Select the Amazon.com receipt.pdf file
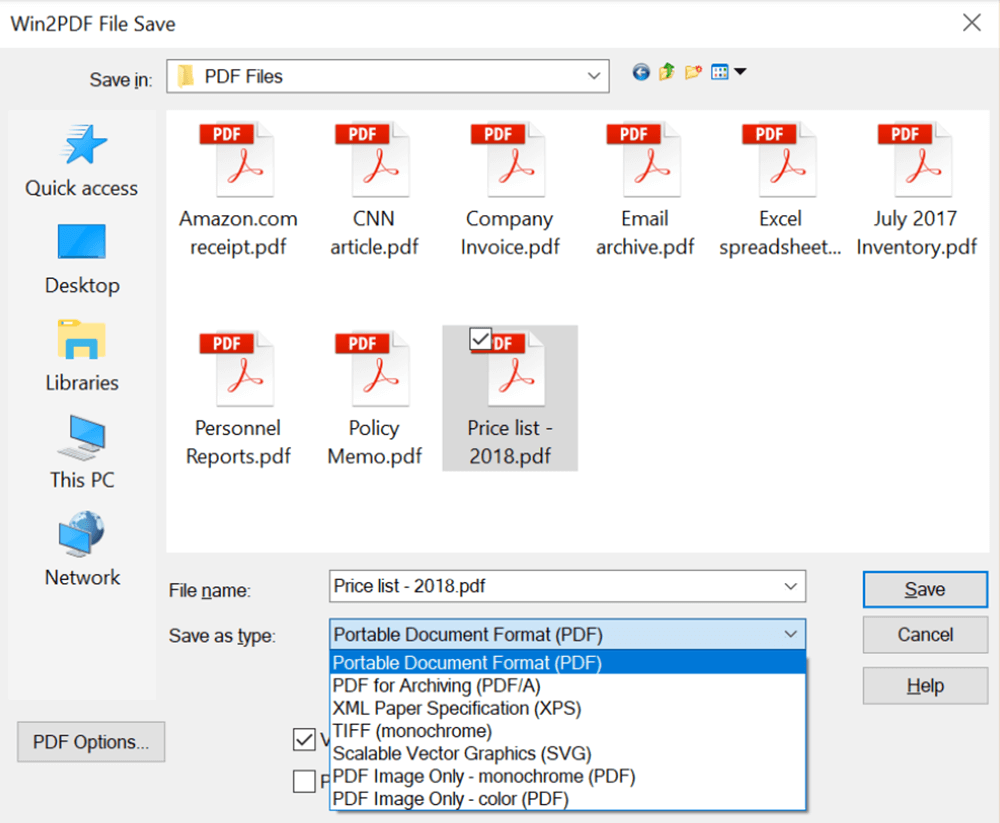1000x823 pixels. [238, 189]
